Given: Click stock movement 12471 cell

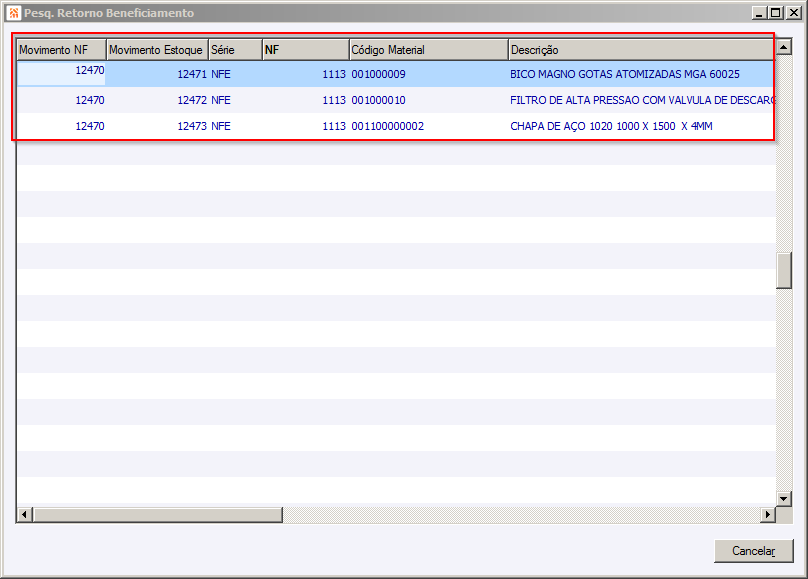Looking at the screenshot, I should (192, 74).
